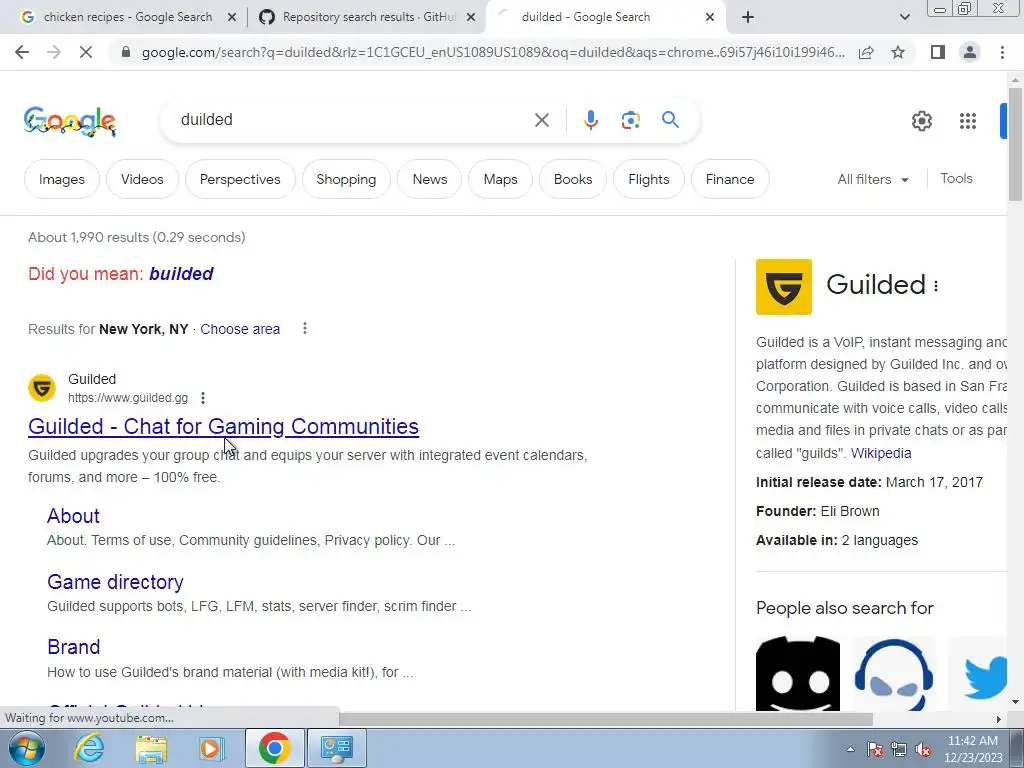
Task: Click the forward navigation arrow
Action: 54,52
